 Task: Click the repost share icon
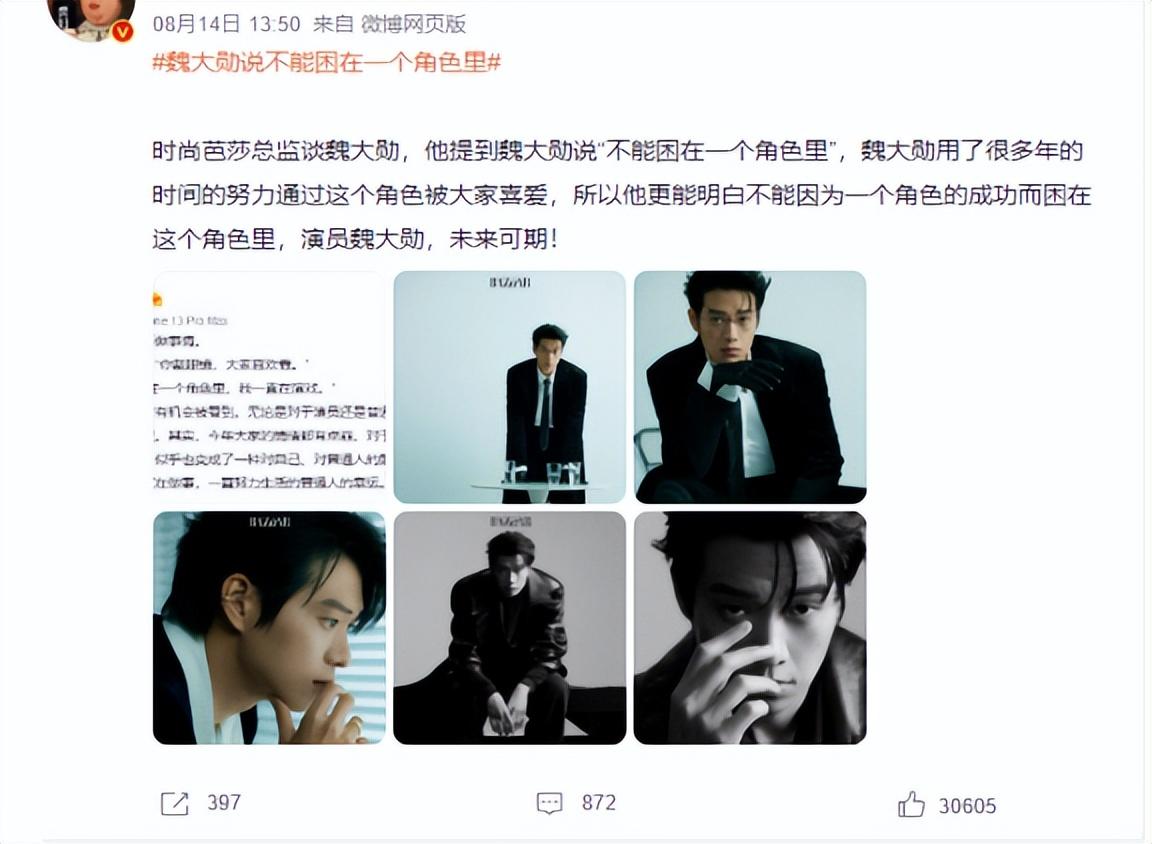[x=175, y=803]
